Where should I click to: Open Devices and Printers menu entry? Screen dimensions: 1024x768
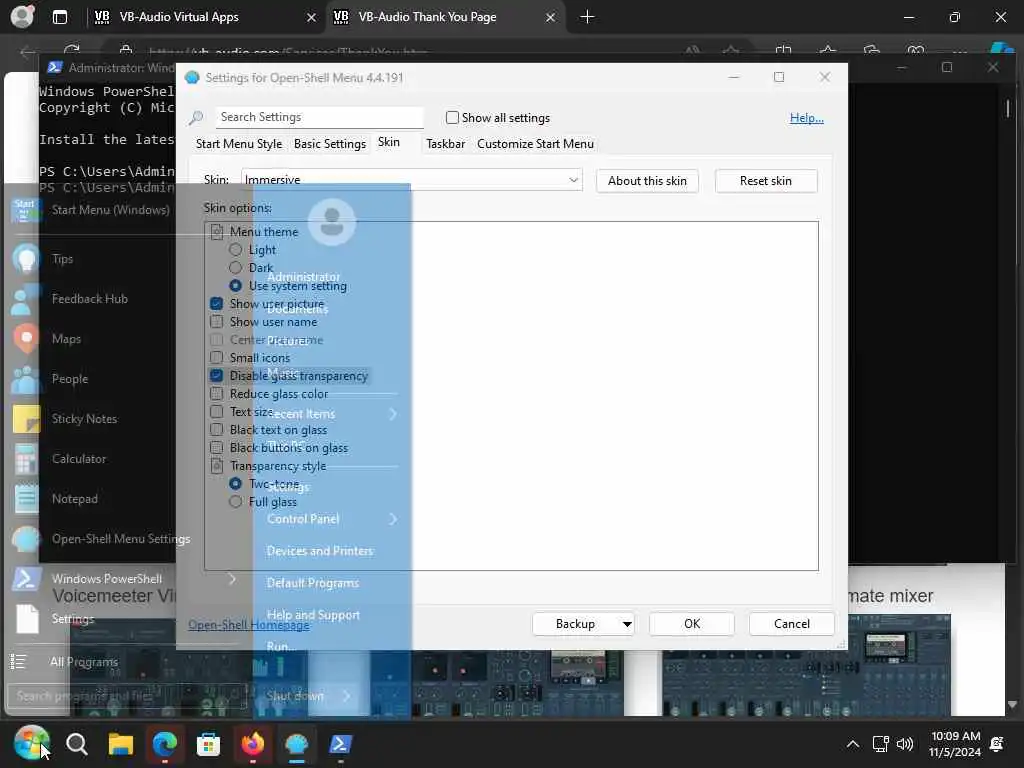[x=320, y=551]
